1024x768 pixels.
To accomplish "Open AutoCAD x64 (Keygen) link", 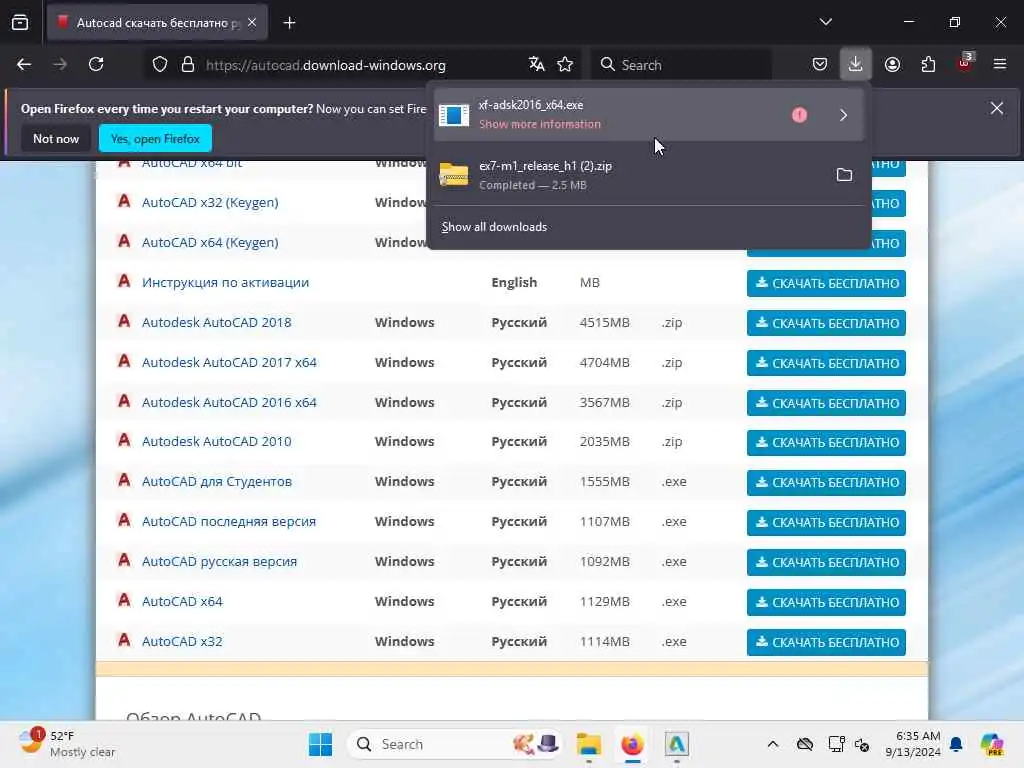I will pos(210,242).
